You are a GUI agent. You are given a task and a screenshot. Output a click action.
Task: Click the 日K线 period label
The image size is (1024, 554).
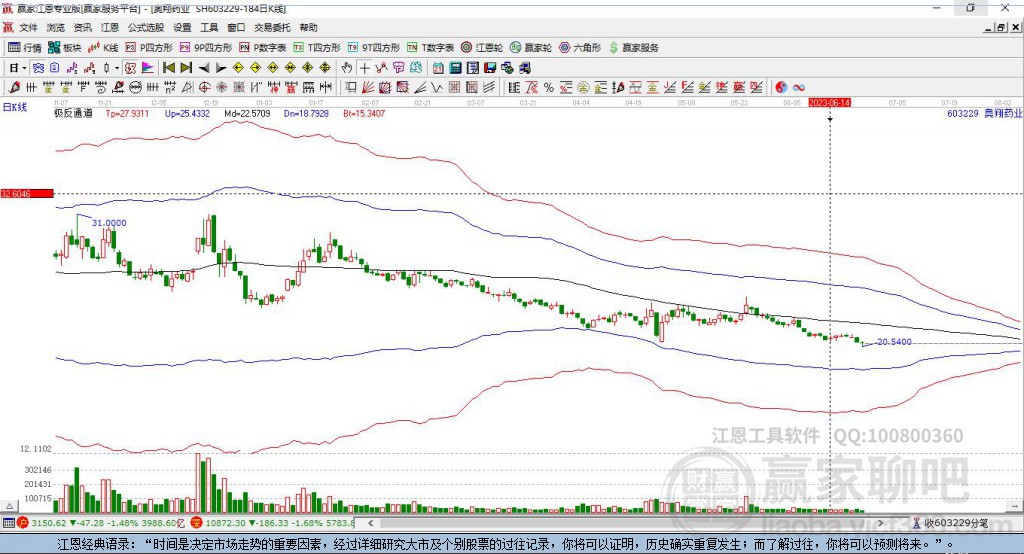[x=14, y=107]
